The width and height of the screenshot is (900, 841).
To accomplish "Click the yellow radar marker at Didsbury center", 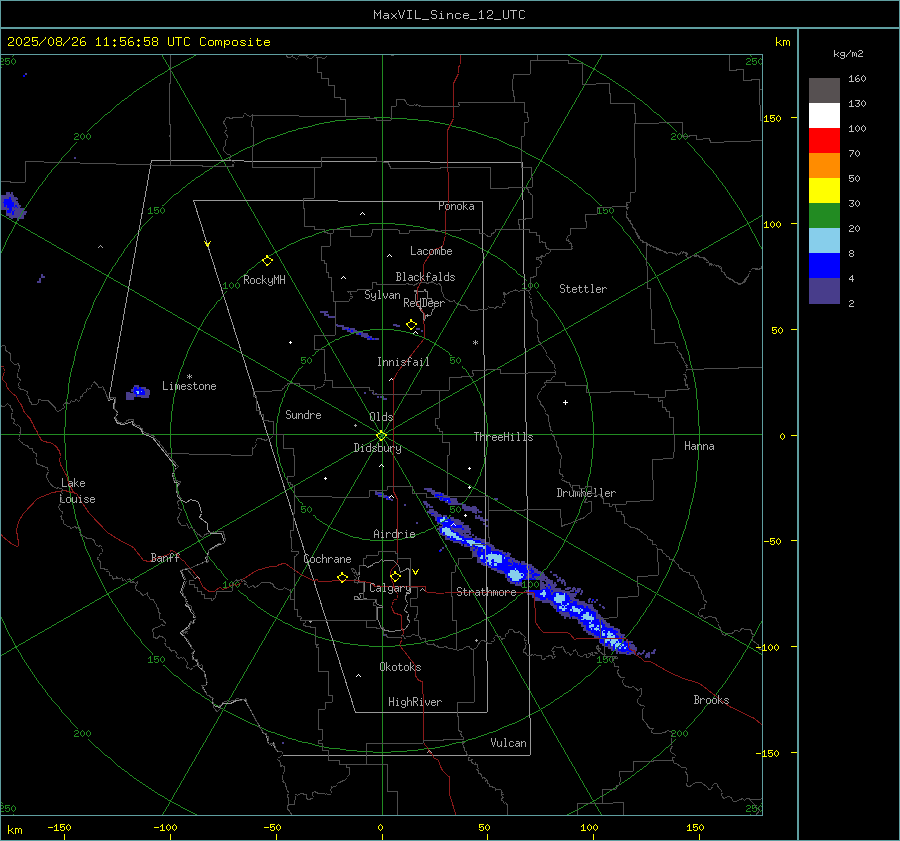I will [x=382, y=436].
